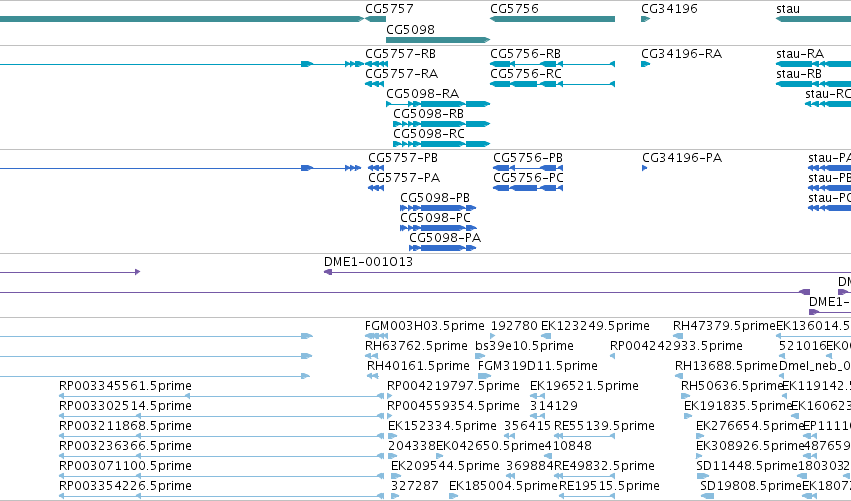Click the 369884 feature label

point(530,467)
